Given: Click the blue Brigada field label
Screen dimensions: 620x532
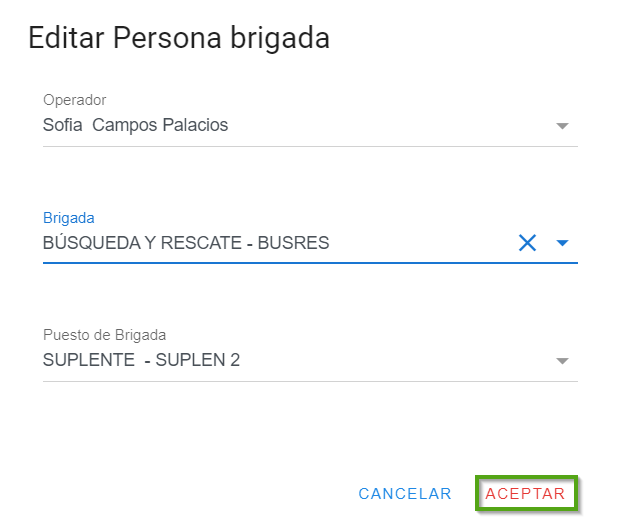Looking at the screenshot, I should point(69,217).
